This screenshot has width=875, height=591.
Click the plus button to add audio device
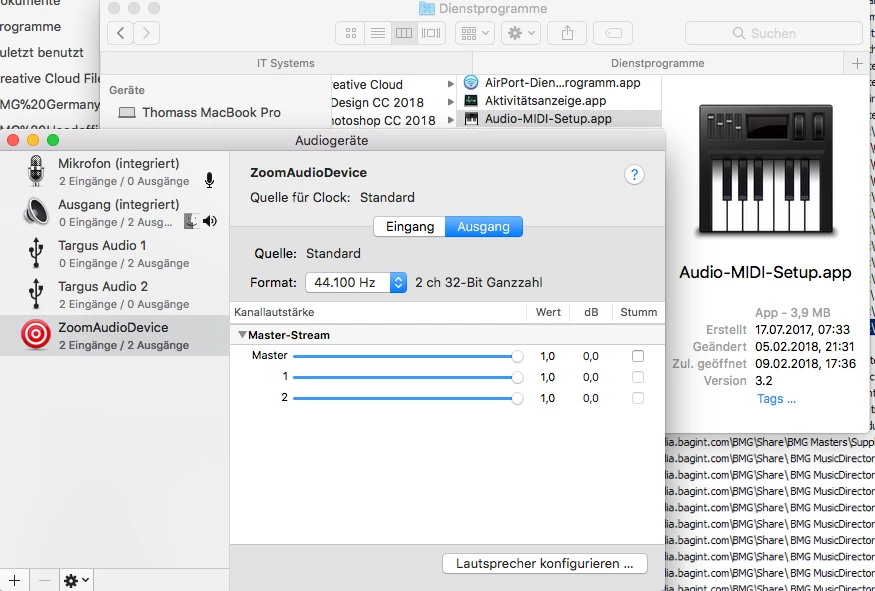click(15, 580)
